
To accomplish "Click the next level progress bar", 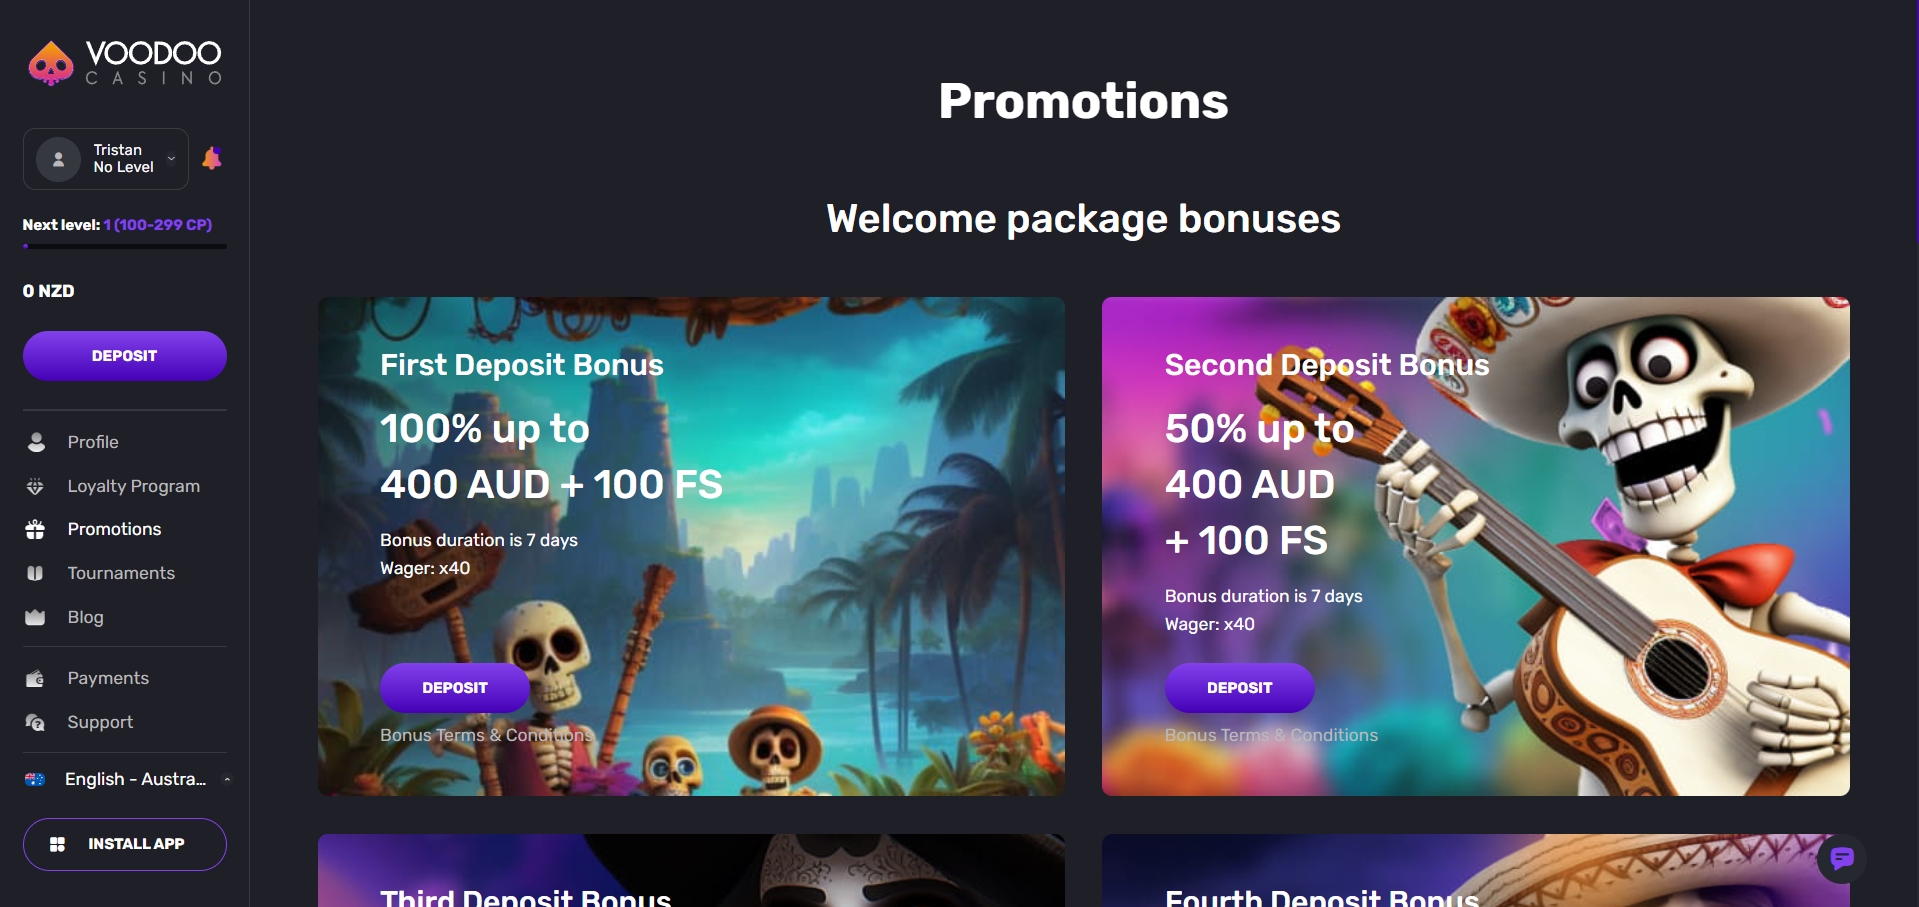I will [125, 246].
